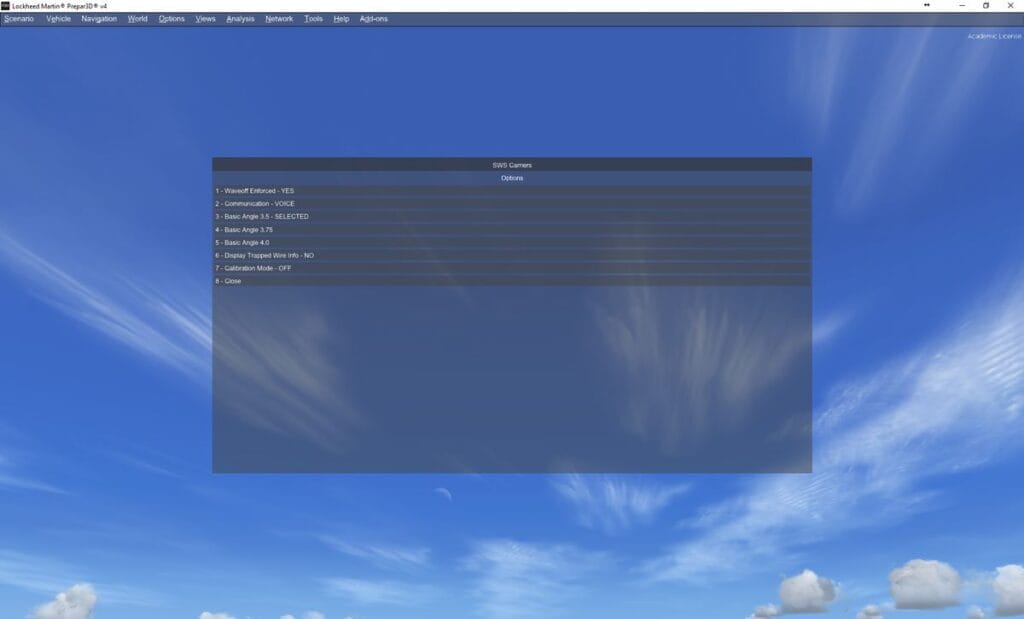Click the Navigation menu

click(x=99, y=19)
